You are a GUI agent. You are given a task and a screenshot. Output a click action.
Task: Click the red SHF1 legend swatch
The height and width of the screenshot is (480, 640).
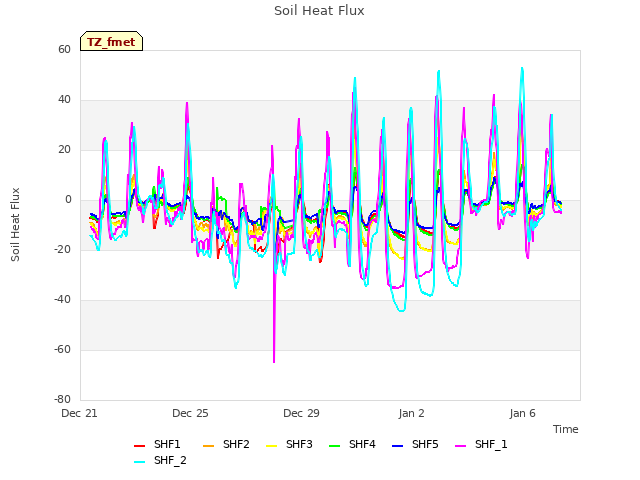140,446
